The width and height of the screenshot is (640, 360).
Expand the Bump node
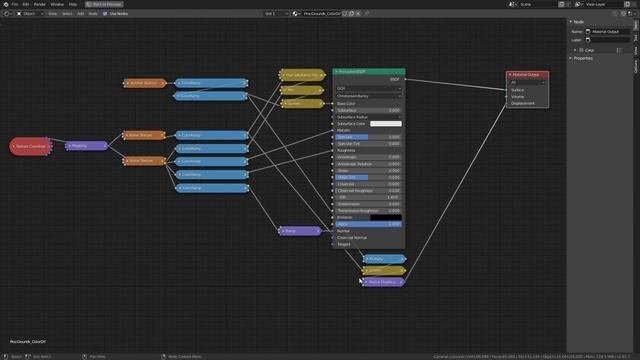tap(283, 231)
